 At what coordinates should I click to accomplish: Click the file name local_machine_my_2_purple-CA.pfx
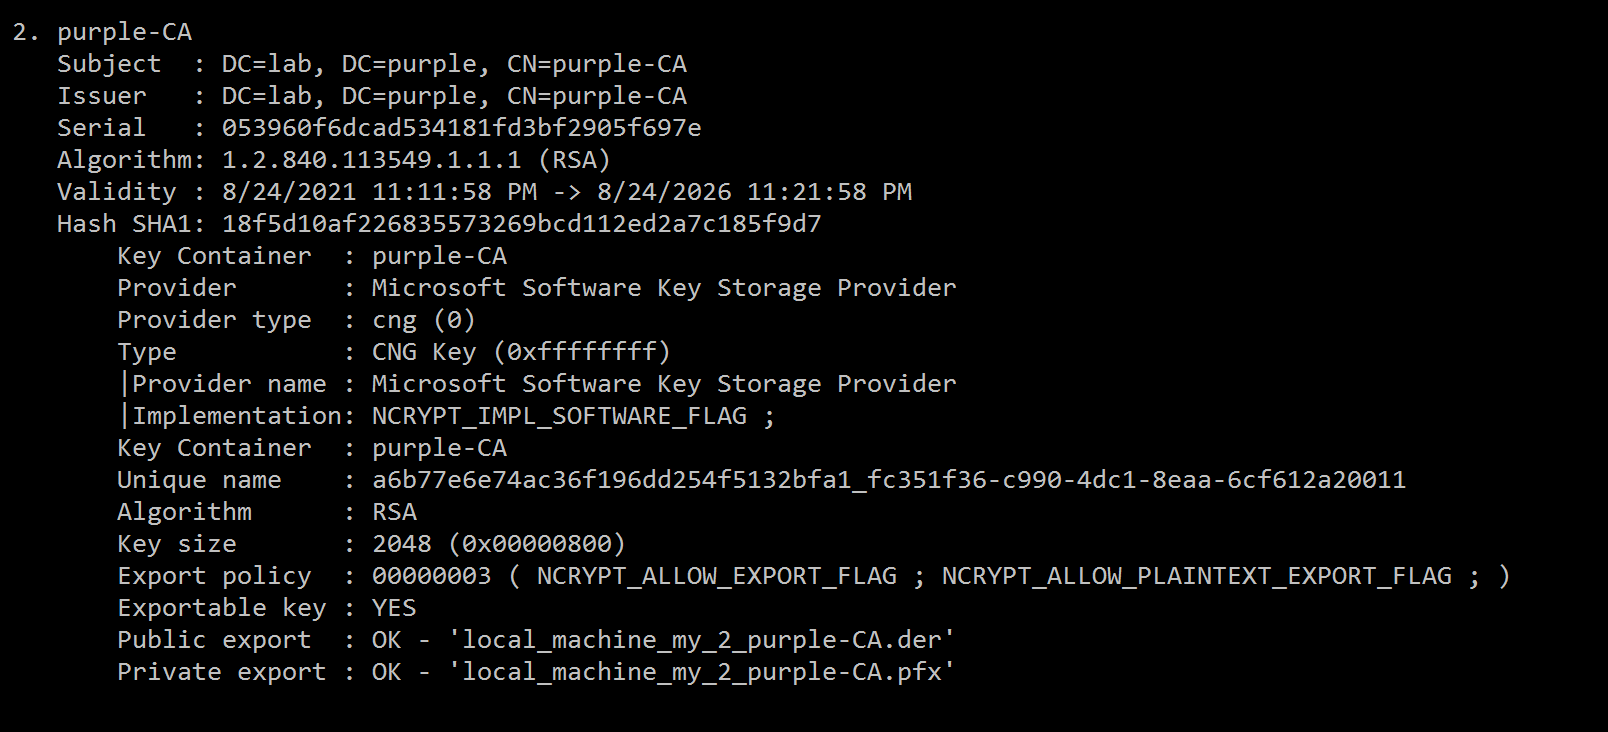point(701,672)
